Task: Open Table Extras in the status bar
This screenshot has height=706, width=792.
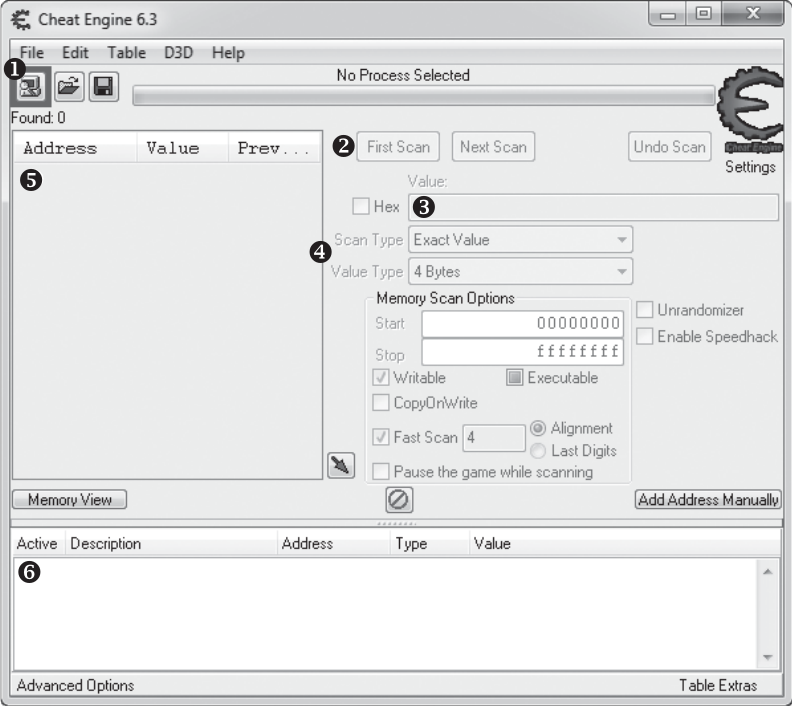Action: pyautogui.click(x=718, y=685)
